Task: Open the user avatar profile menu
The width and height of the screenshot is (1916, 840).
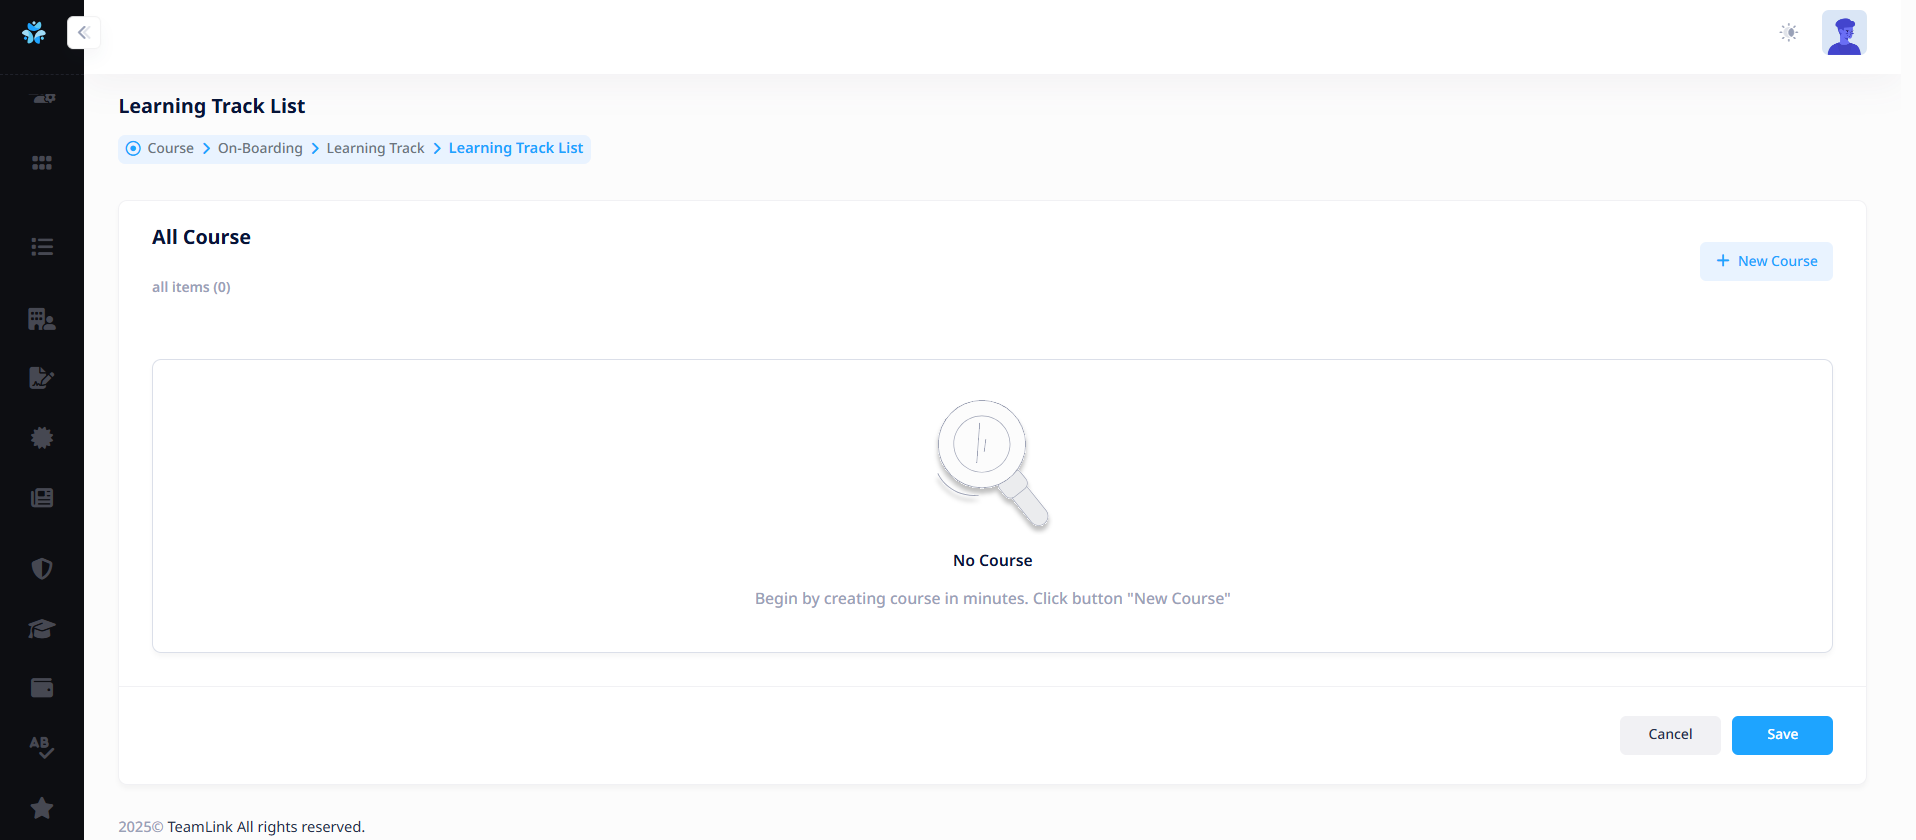Action: [x=1844, y=33]
